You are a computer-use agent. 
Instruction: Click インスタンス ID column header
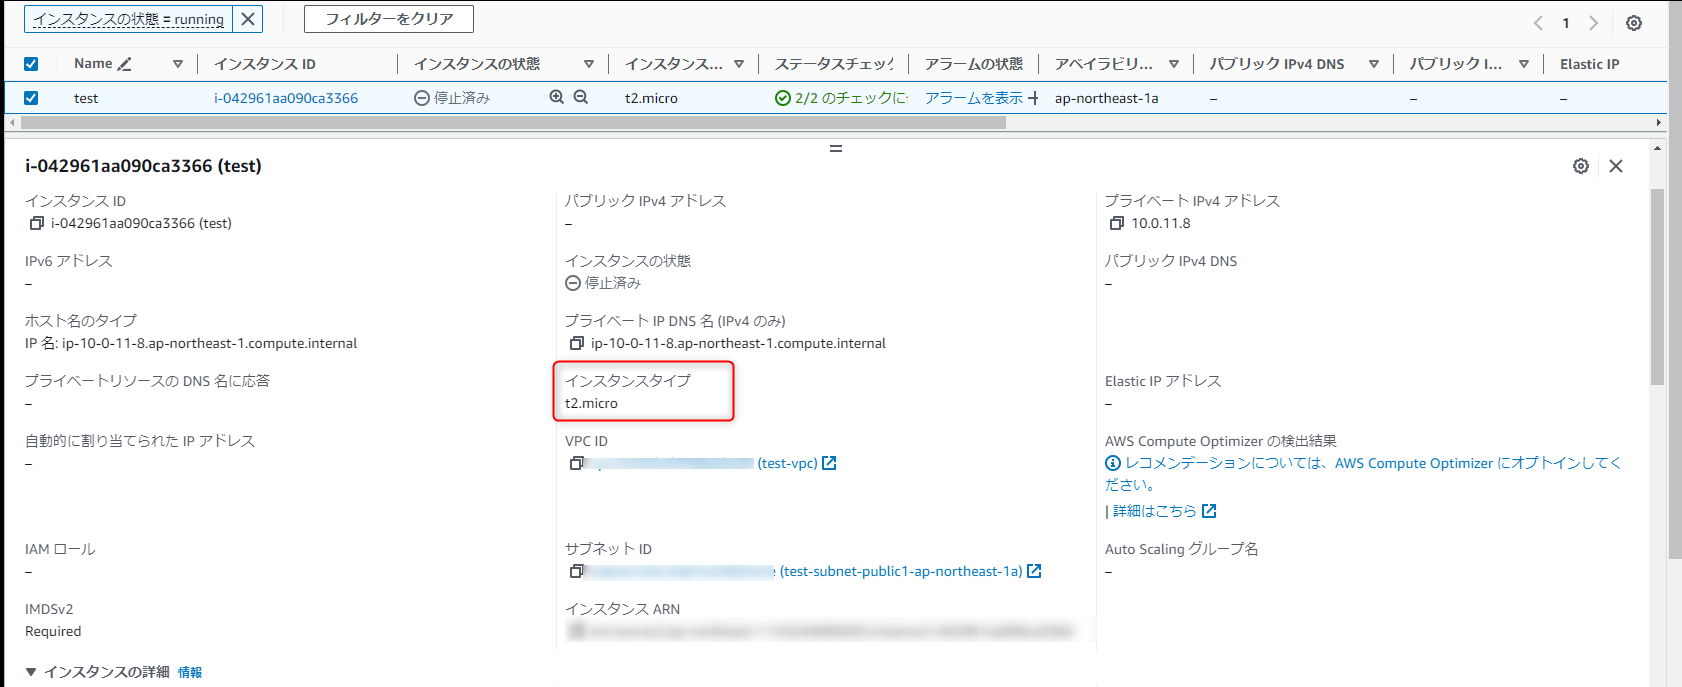point(265,64)
